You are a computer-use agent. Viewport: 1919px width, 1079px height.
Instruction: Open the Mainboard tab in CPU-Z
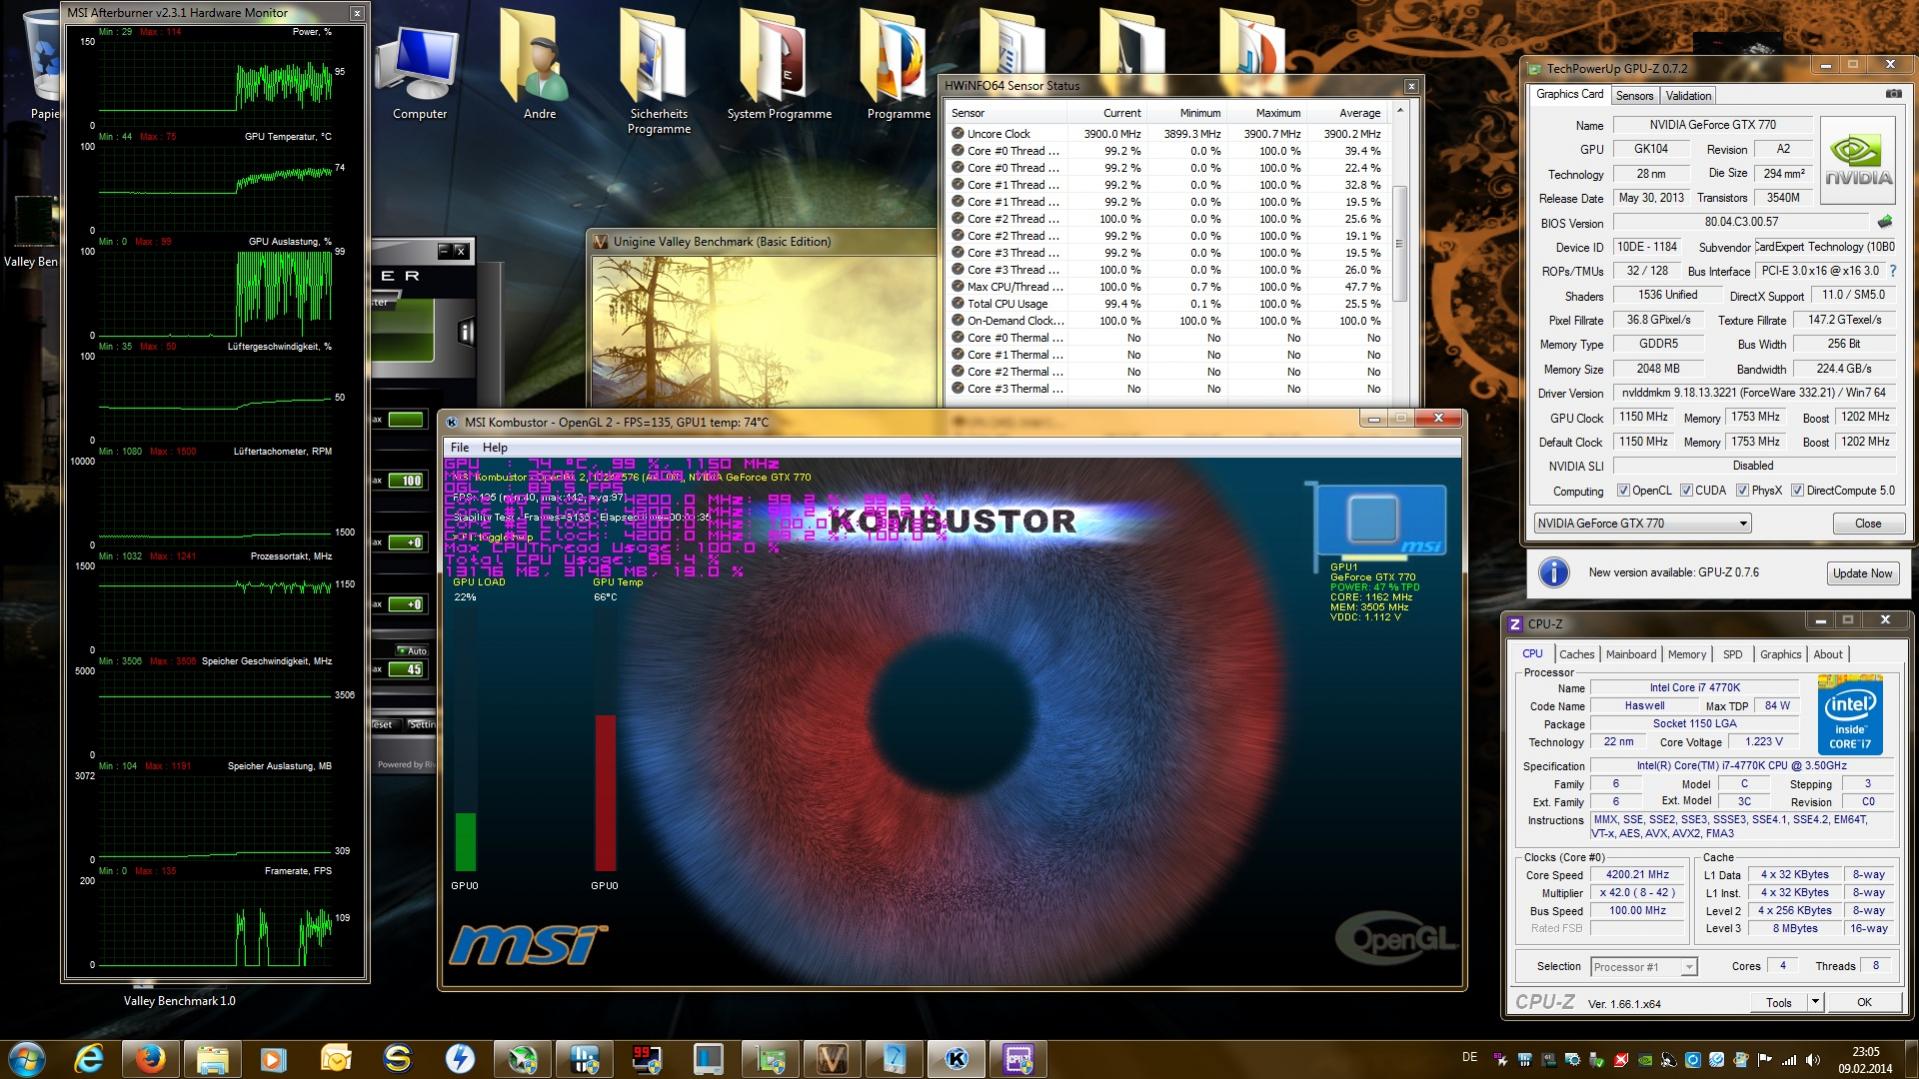point(1630,654)
